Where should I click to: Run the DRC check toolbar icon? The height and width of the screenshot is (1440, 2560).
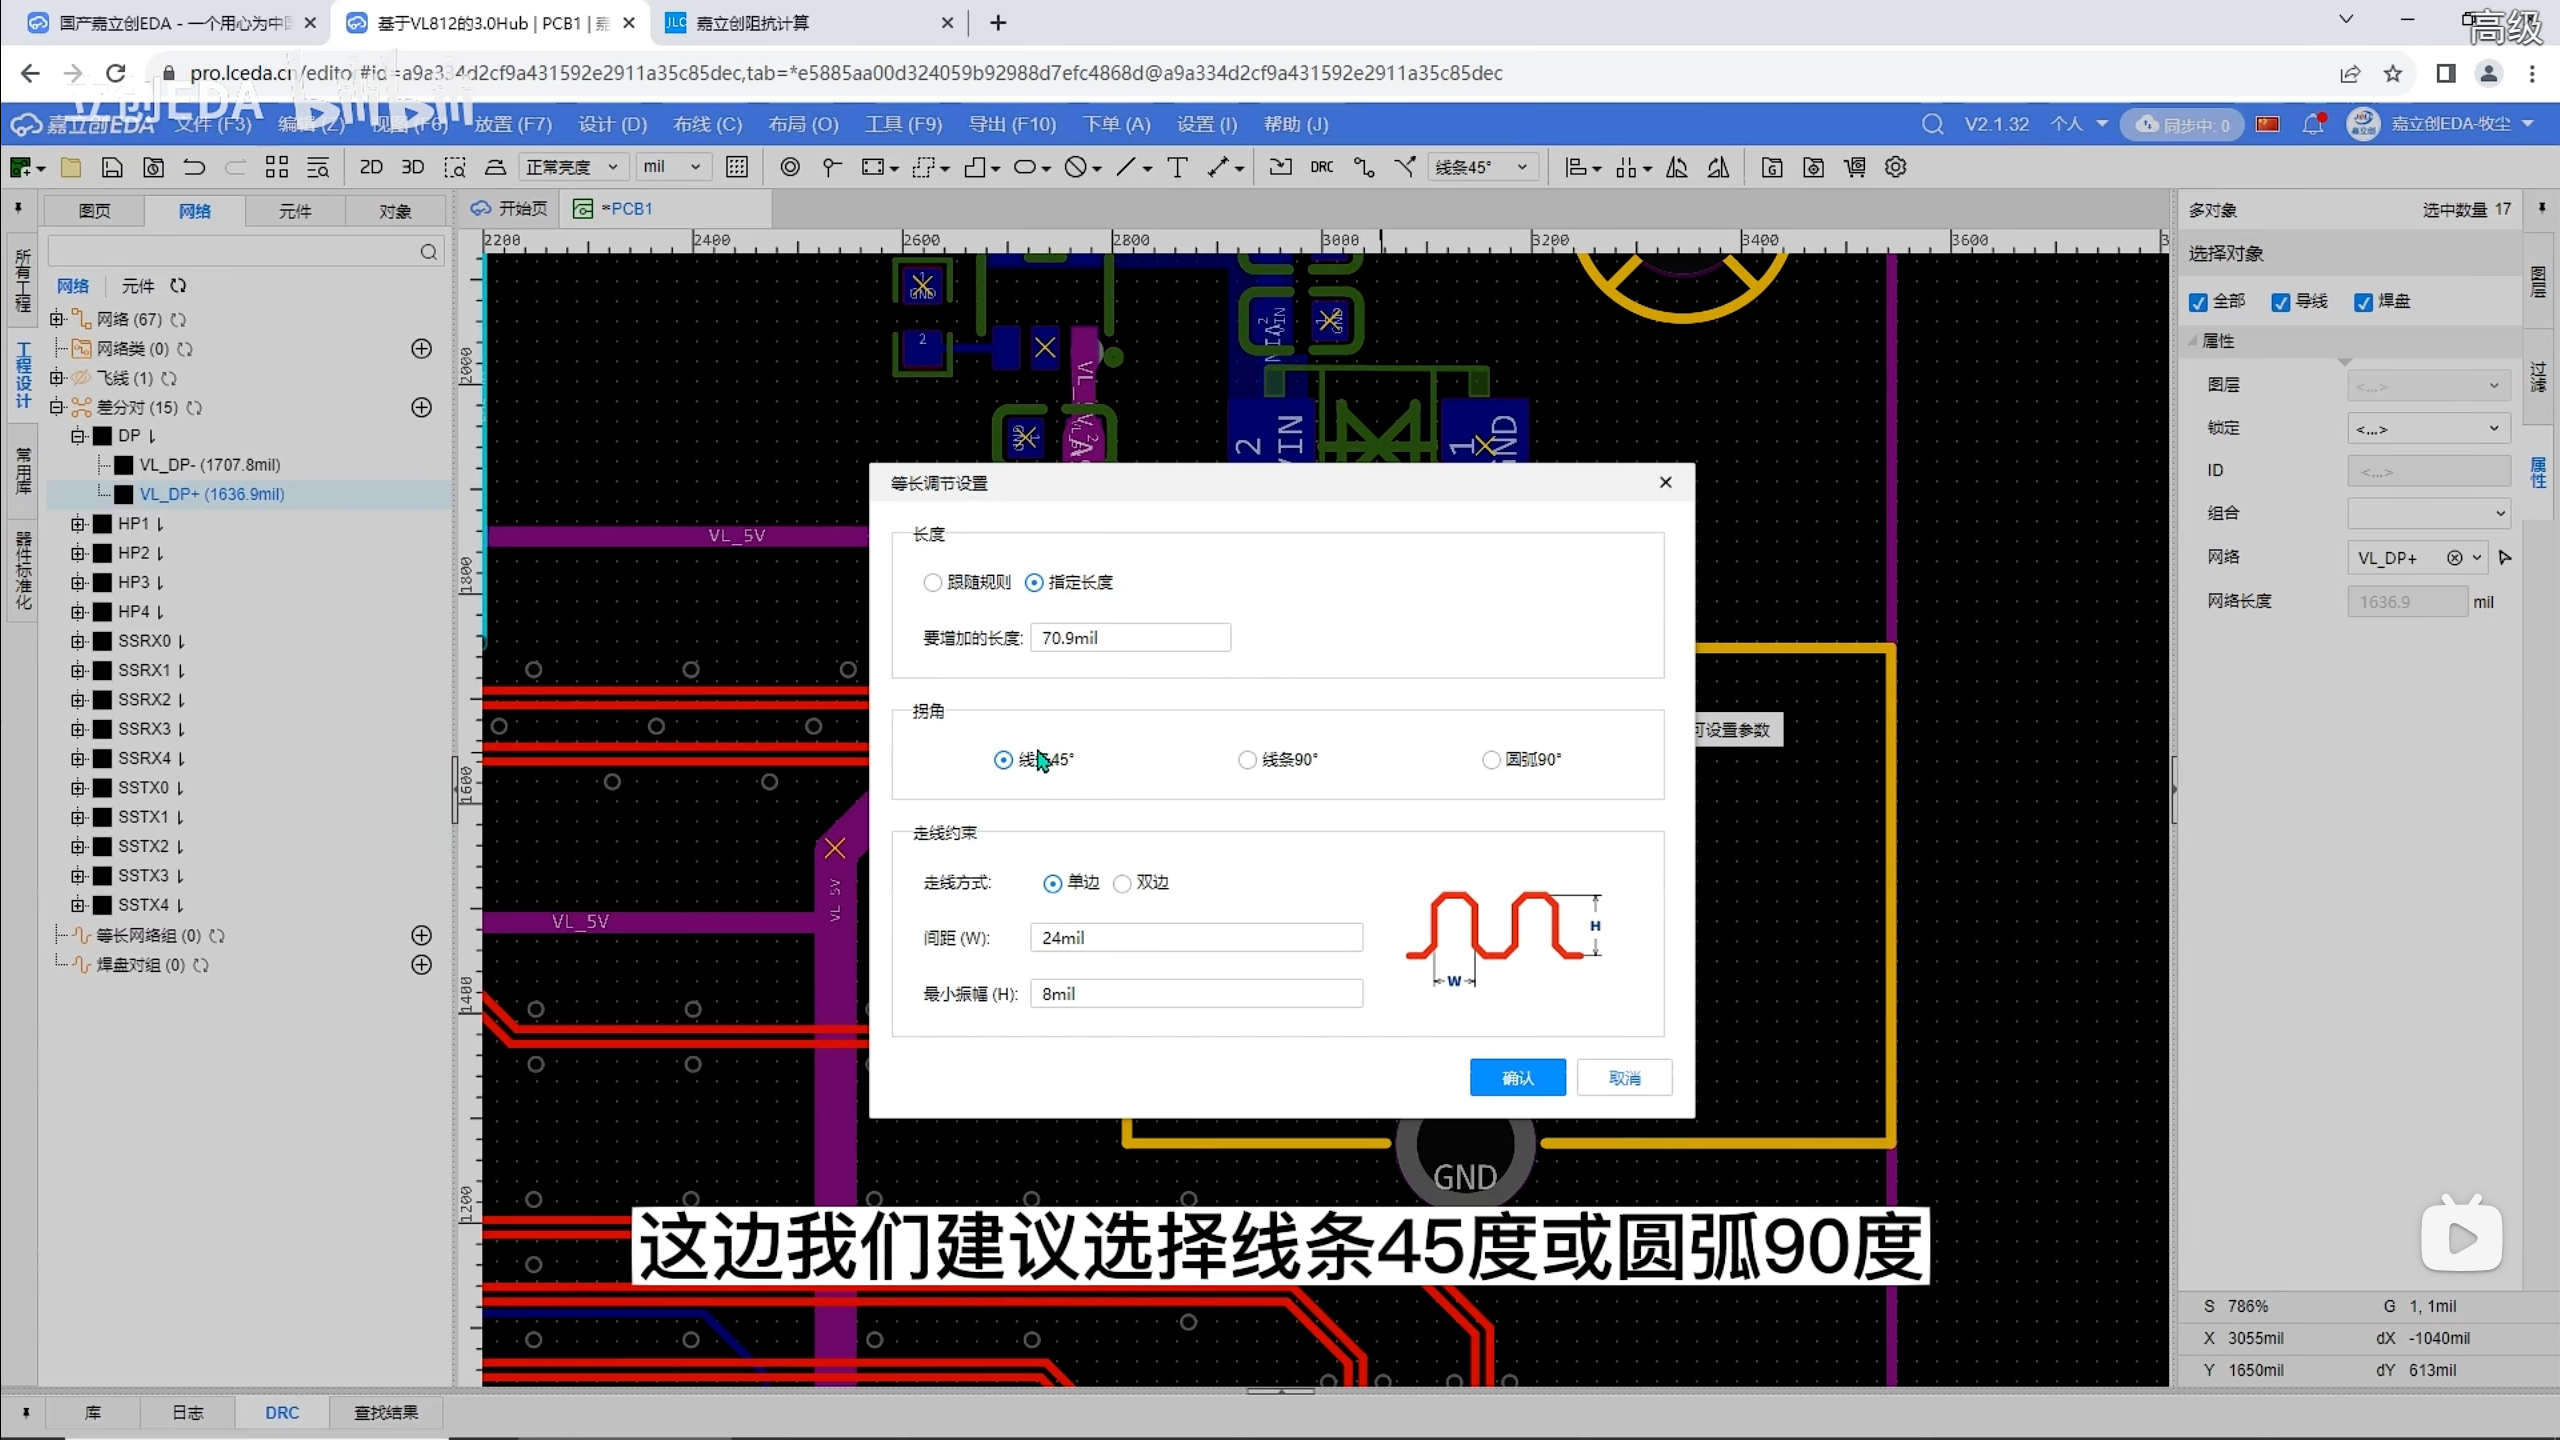tap(1321, 167)
